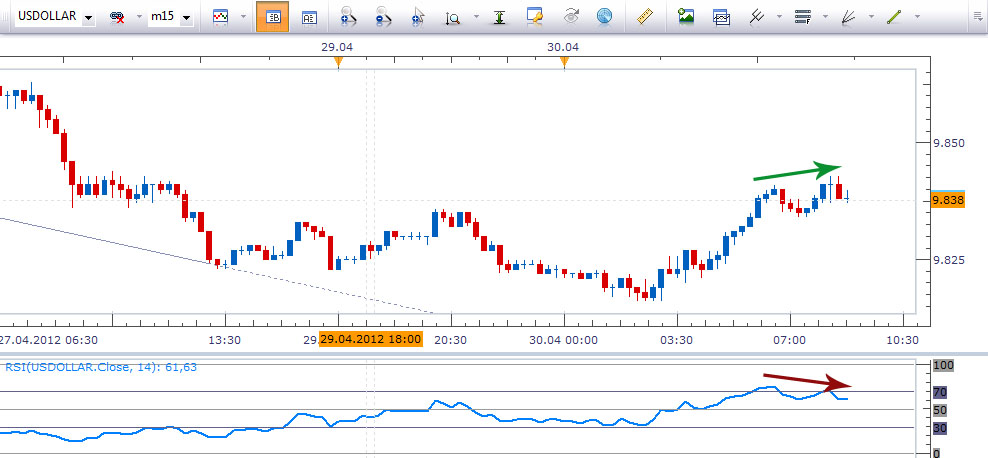988x458 pixels.
Task: Click the 07:00 time axis label
Action: (790, 340)
